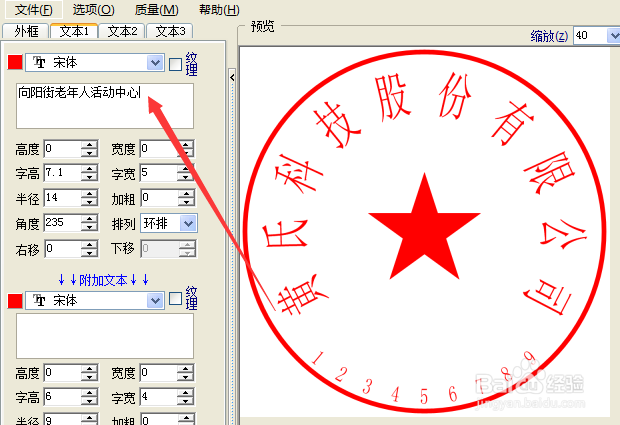Image resolution: width=620 pixels, height=425 pixels.
Task: Increase 半径 14 using up arrow
Action: (x=90, y=194)
